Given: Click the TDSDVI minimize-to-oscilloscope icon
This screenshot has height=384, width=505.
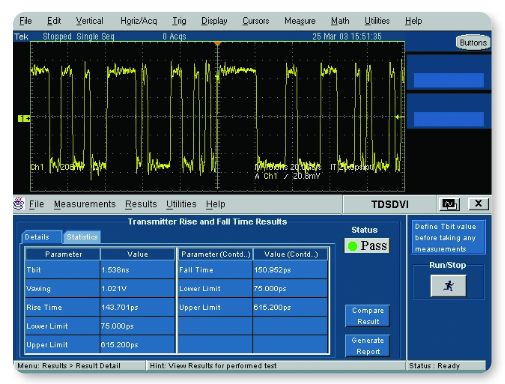Looking at the screenshot, I should click(449, 204).
